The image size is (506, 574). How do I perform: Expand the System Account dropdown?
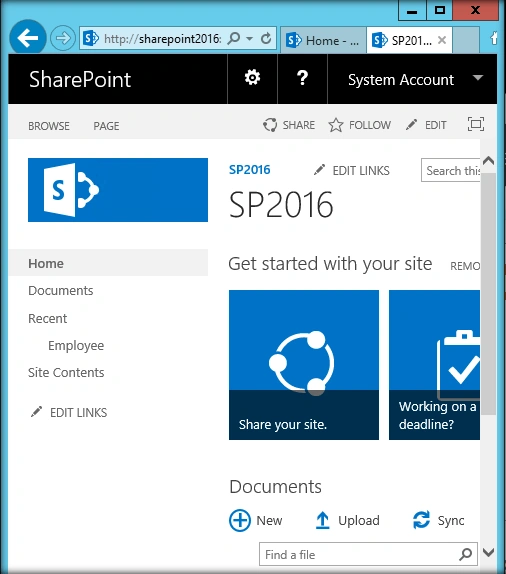478,78
